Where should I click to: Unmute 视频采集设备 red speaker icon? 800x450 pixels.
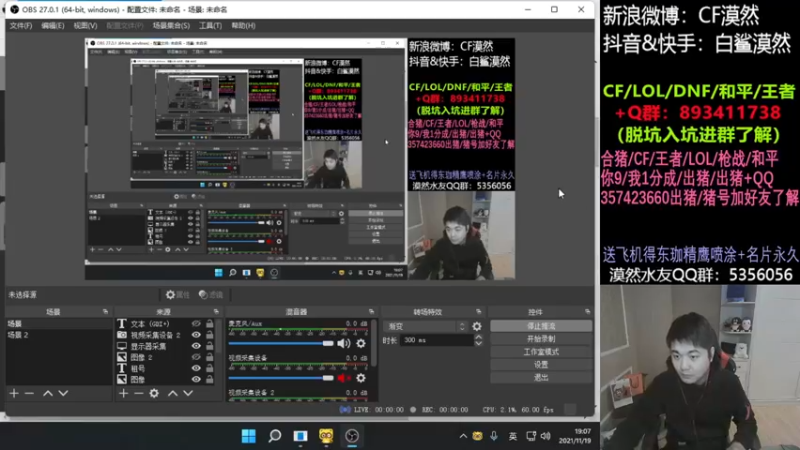coord(344,378)
